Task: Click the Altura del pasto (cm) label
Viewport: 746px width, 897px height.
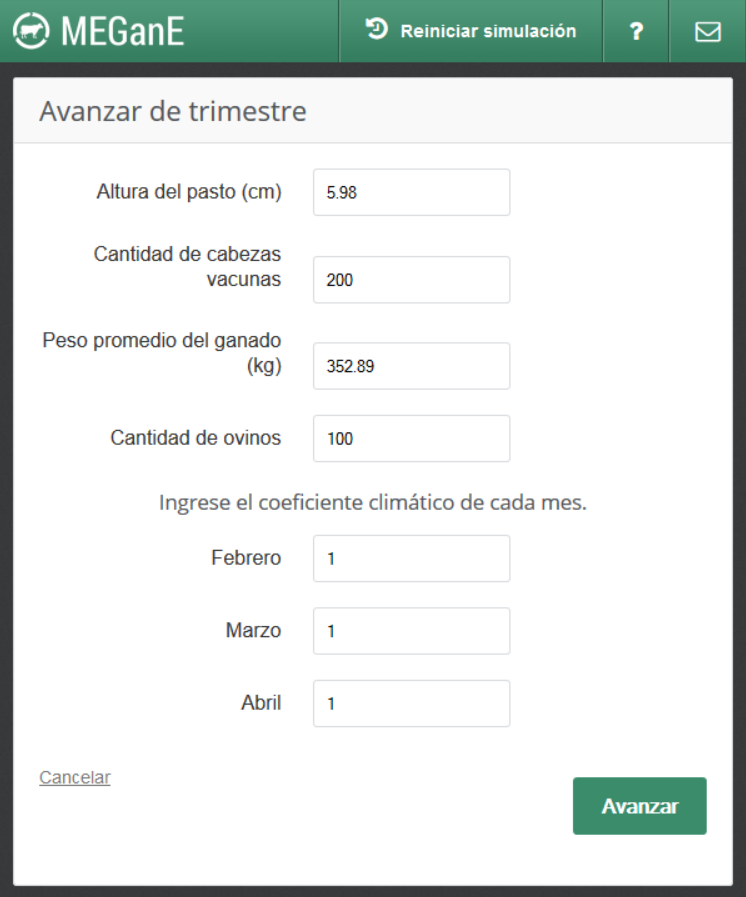Action: click(x=189, y=192)
